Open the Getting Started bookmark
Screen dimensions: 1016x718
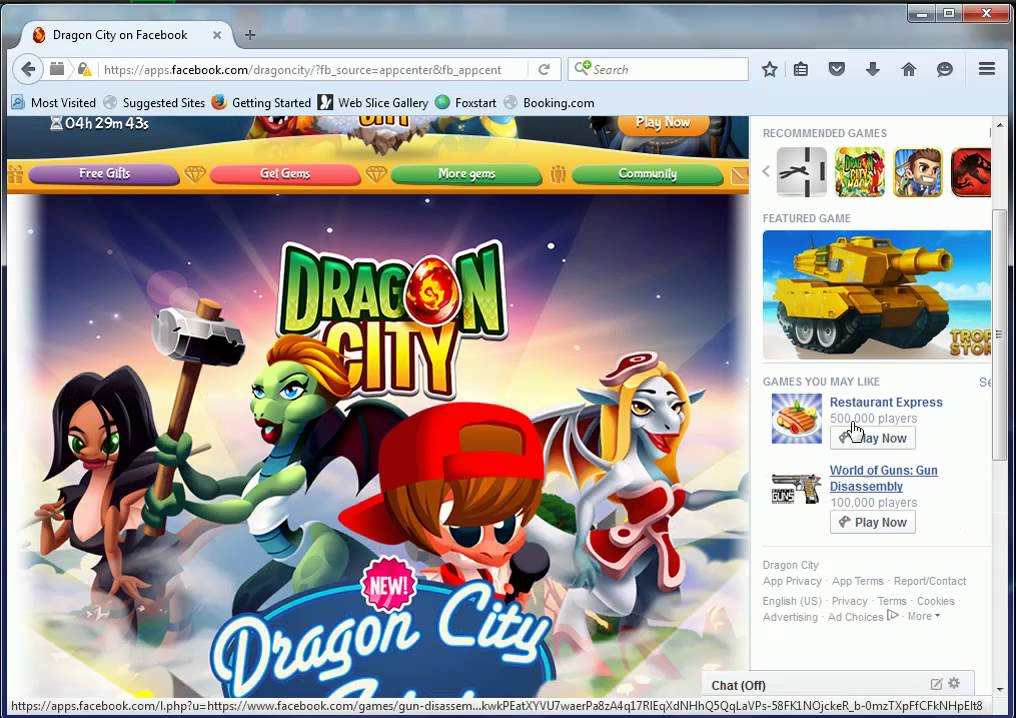click(262, 102)
